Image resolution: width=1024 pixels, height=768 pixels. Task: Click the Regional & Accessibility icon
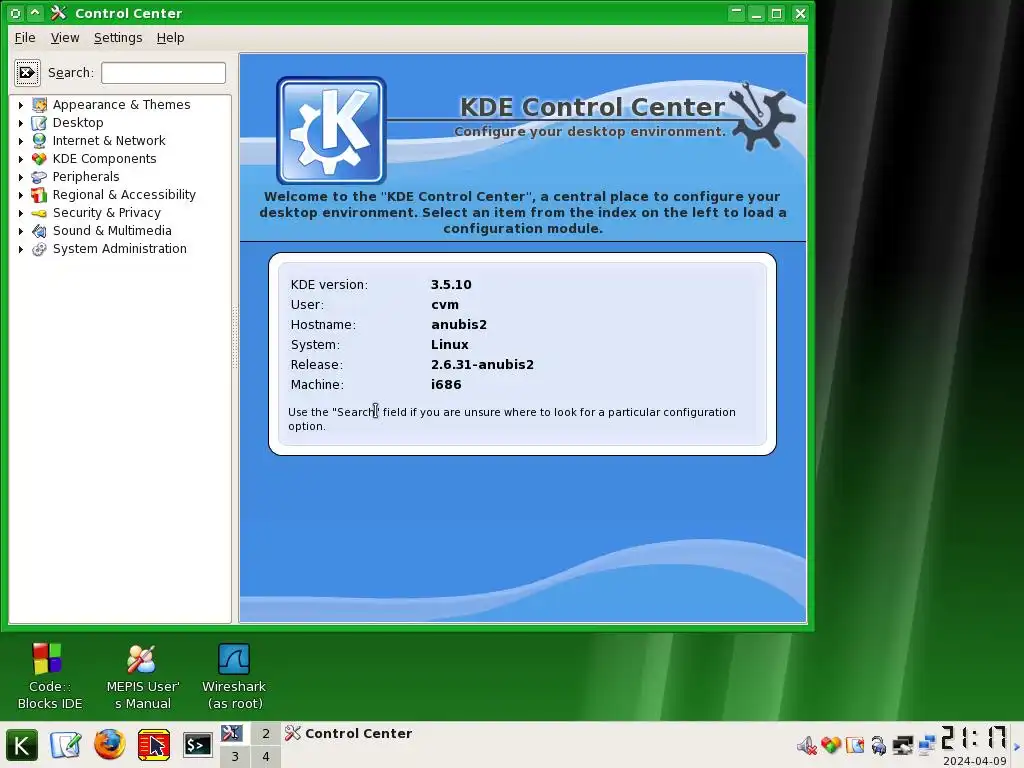(x=39, y=195)
